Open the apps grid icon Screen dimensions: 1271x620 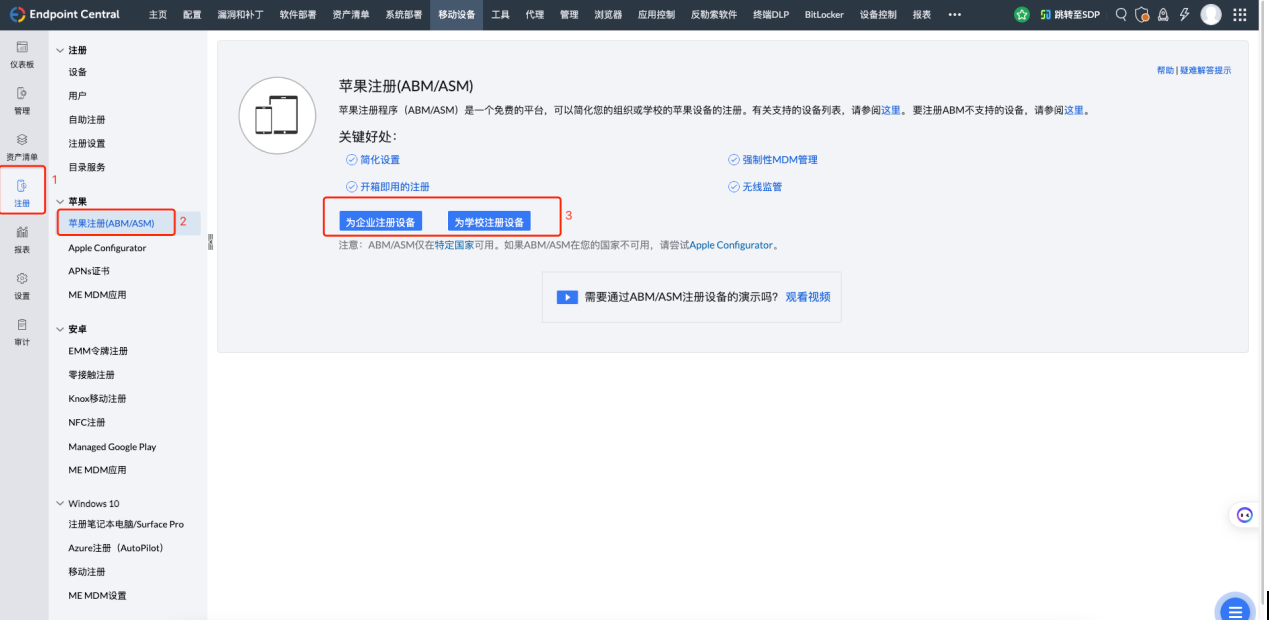click(x=1240, y=14)
